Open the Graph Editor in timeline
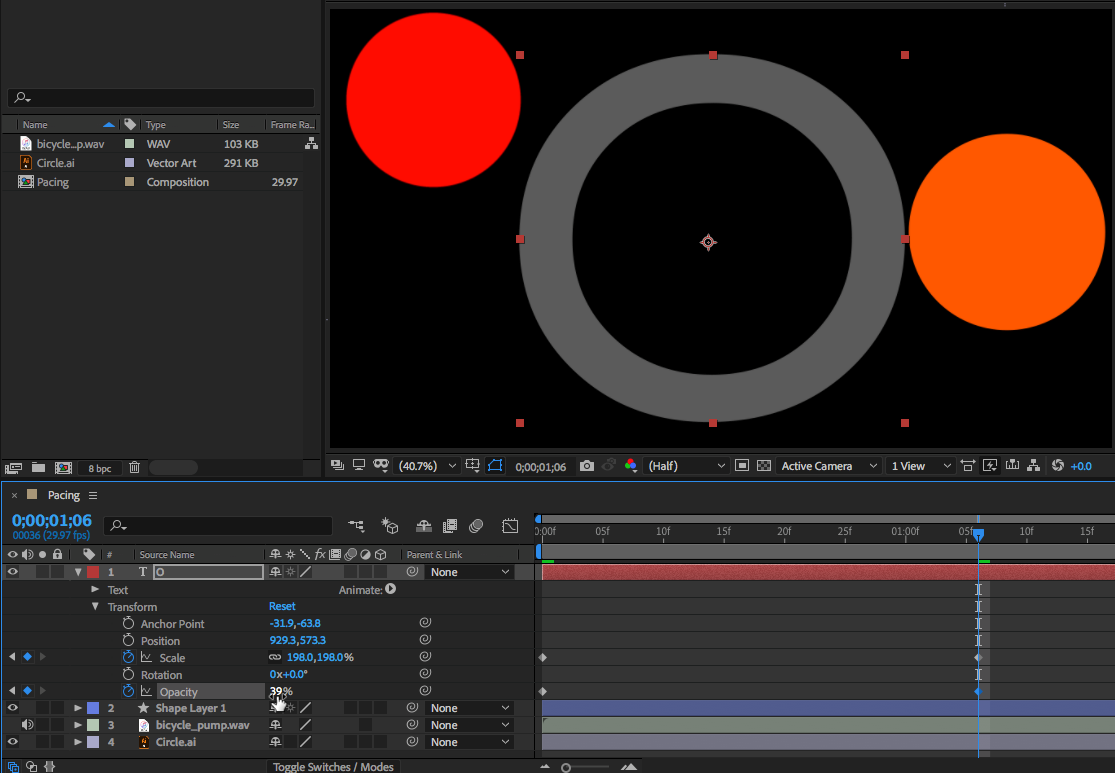The width and height of the screenshot is (1115, 773). point(510,526)
